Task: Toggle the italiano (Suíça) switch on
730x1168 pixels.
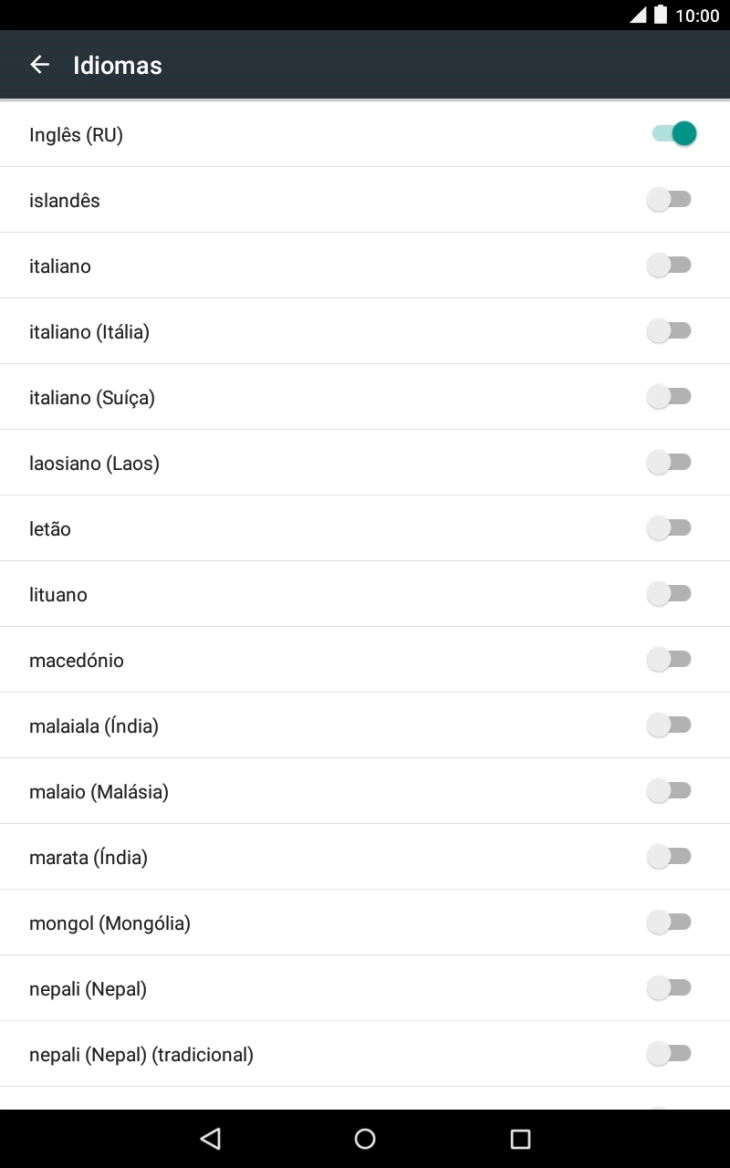Action: (x=669, y=397)
